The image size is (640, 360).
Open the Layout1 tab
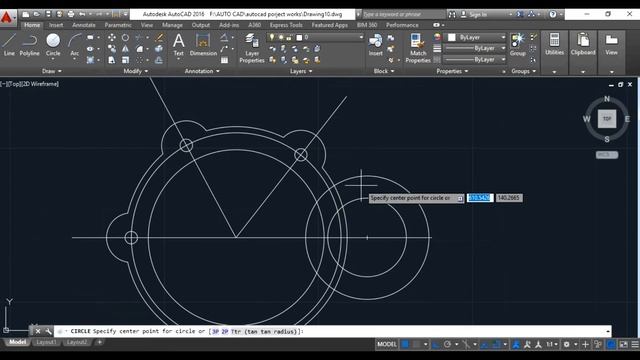[46, 342]
